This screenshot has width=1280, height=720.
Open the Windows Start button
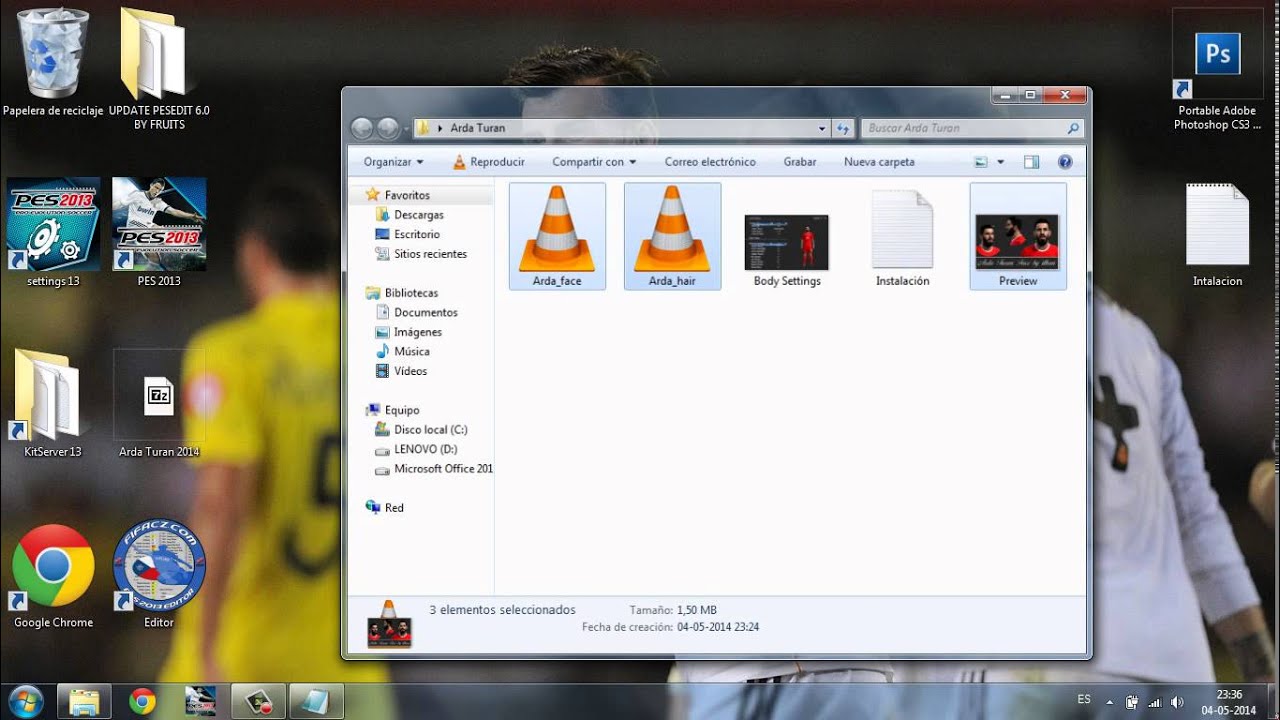tap(26, 701)
